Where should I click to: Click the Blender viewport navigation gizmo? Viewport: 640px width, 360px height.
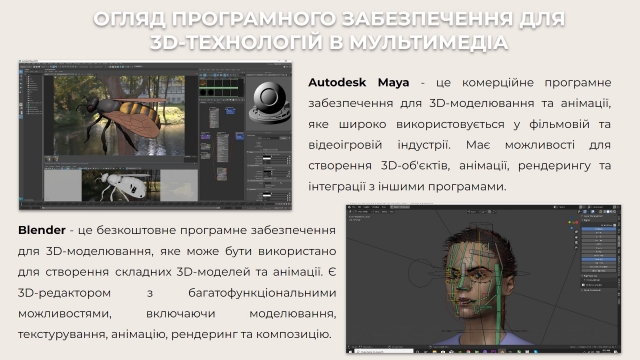pos(572,222)
